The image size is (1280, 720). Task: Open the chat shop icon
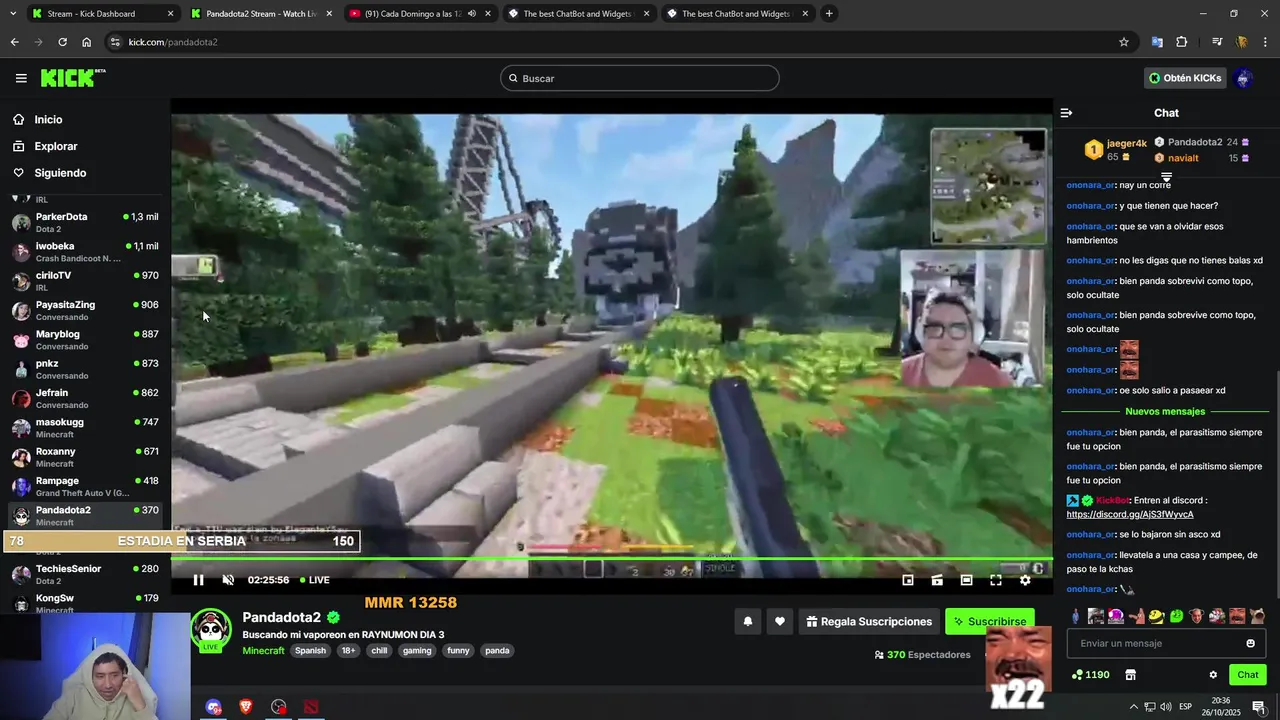1131,675
